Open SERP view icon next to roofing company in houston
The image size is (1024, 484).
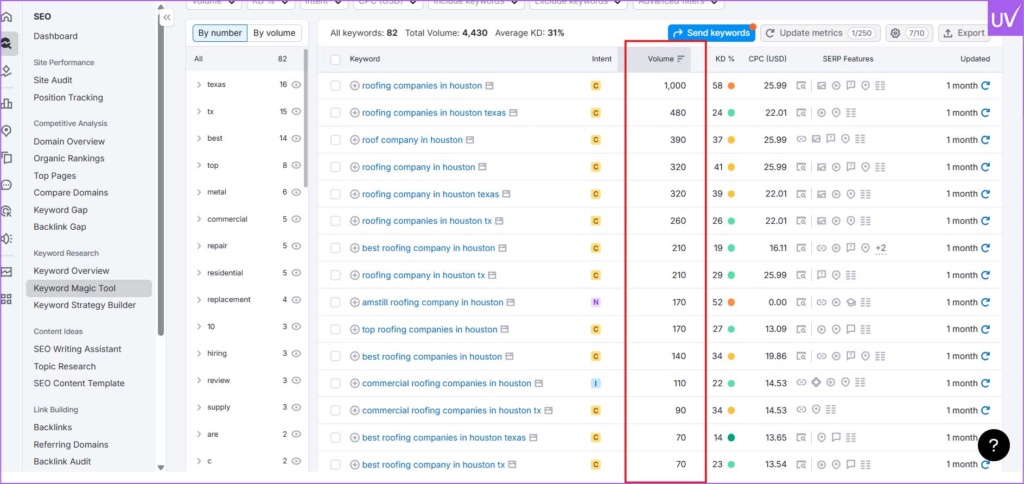click(x=482, y=167)
